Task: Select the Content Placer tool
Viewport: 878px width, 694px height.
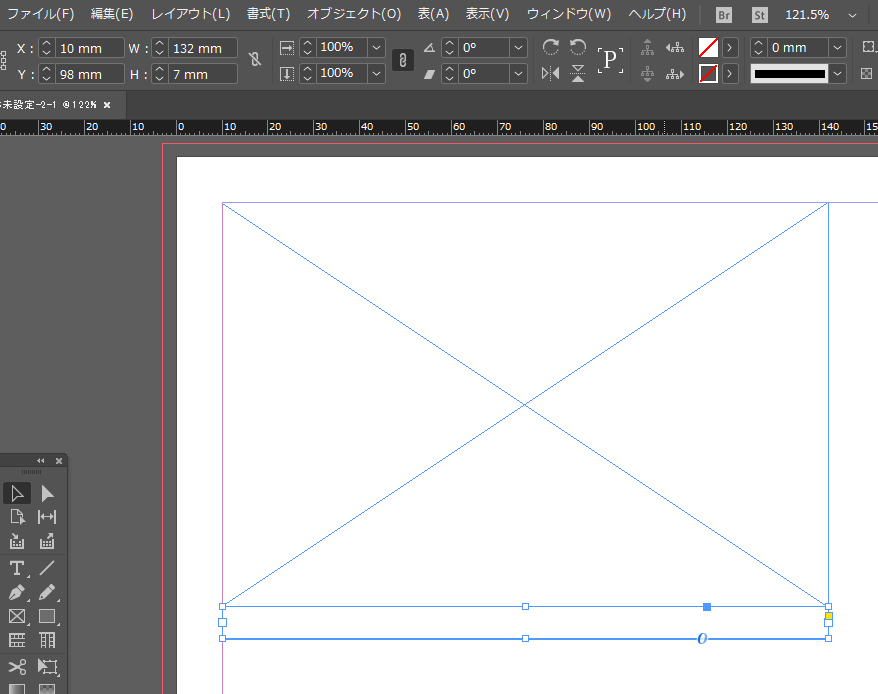Action: point(47,541)
